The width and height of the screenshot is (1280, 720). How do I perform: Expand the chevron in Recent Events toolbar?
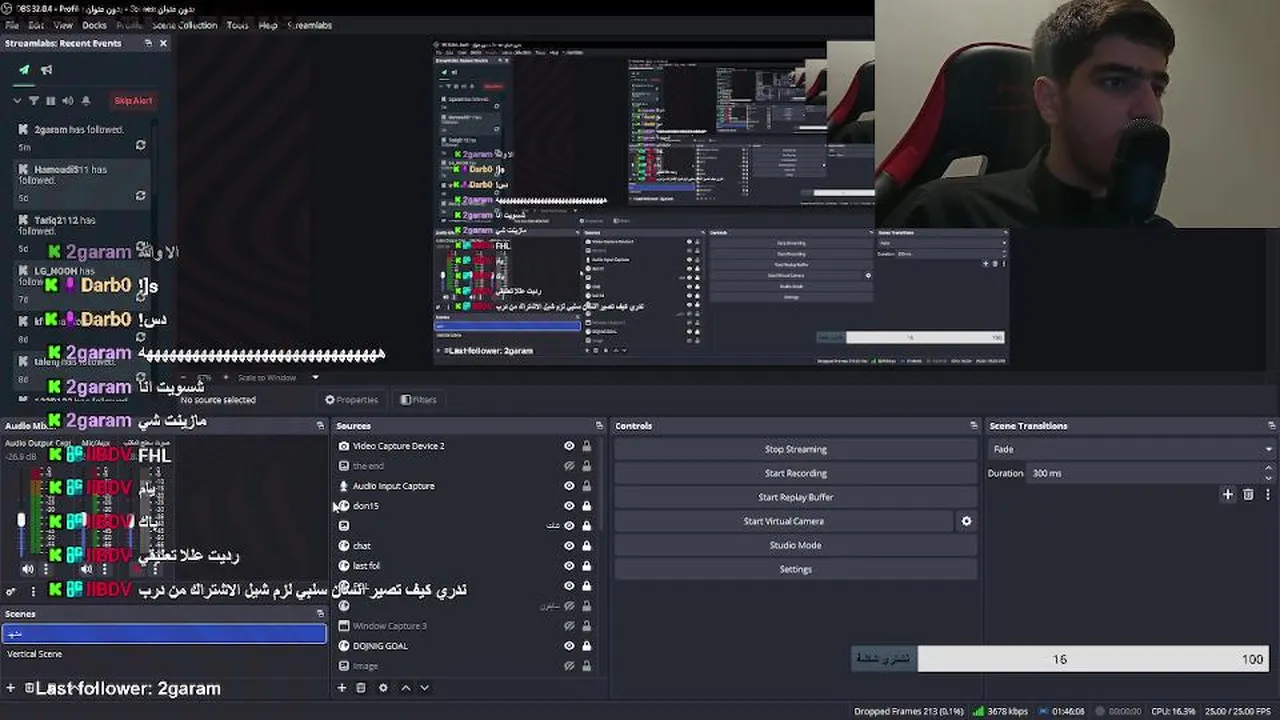click(17, 100)
